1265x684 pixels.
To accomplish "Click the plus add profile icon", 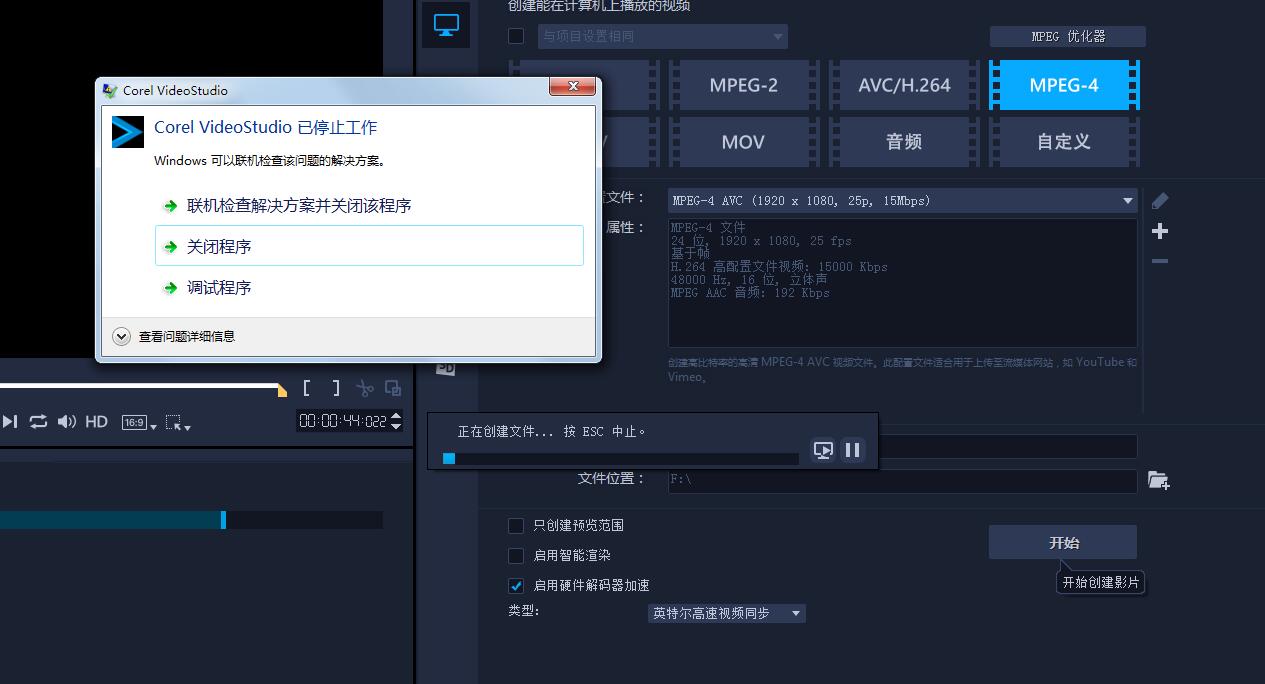I will coord(1160,231).
